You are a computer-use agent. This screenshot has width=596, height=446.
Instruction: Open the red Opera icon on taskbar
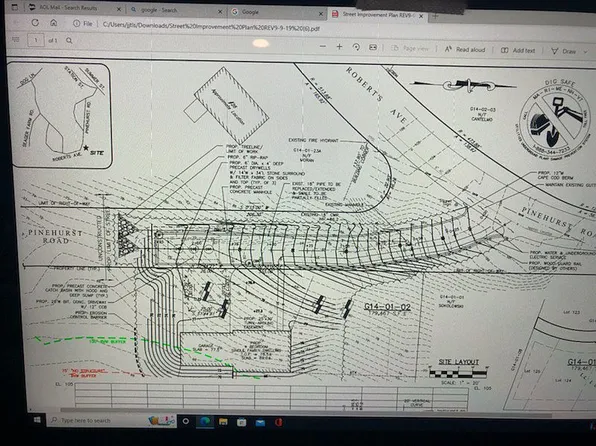click(x=279, y=422)
